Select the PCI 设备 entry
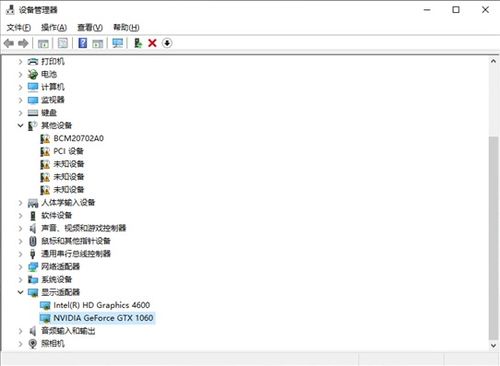Viewport: 500px width, 366px height. [x=68, y=151]
